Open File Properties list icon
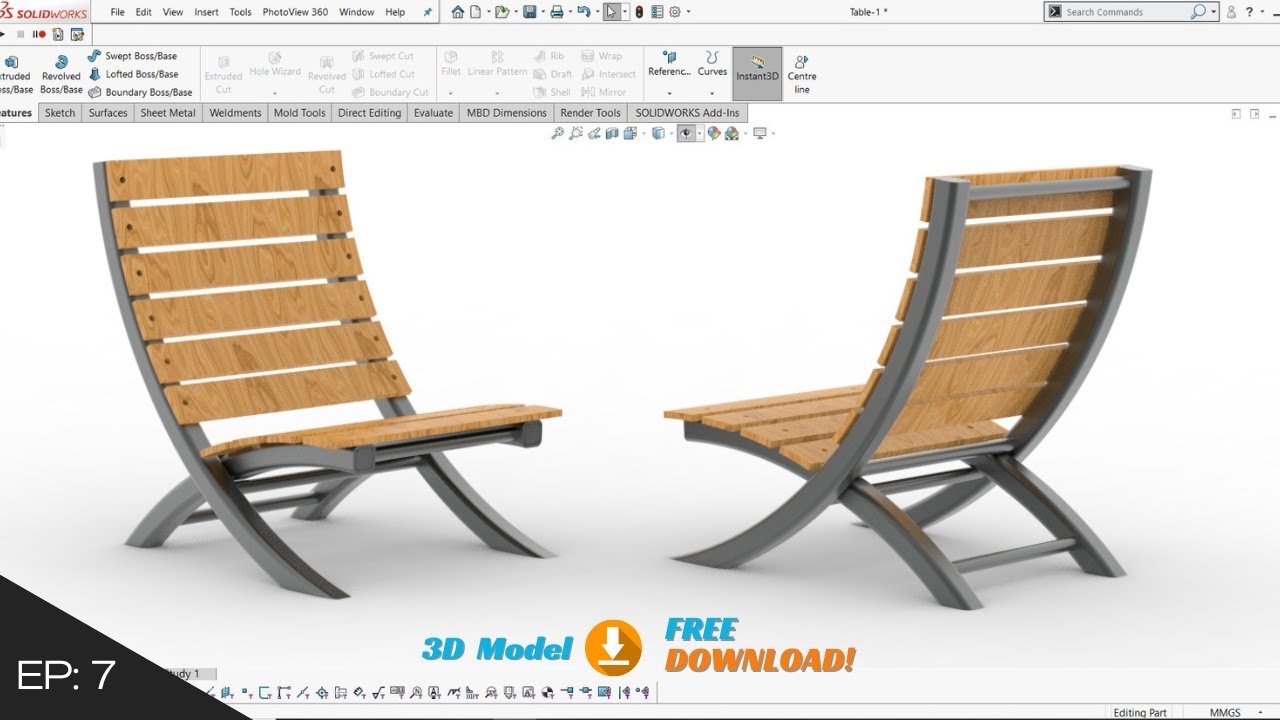The width and height of the screenshot is (1280, 720). pyautogui.click(x=657, y=12)
